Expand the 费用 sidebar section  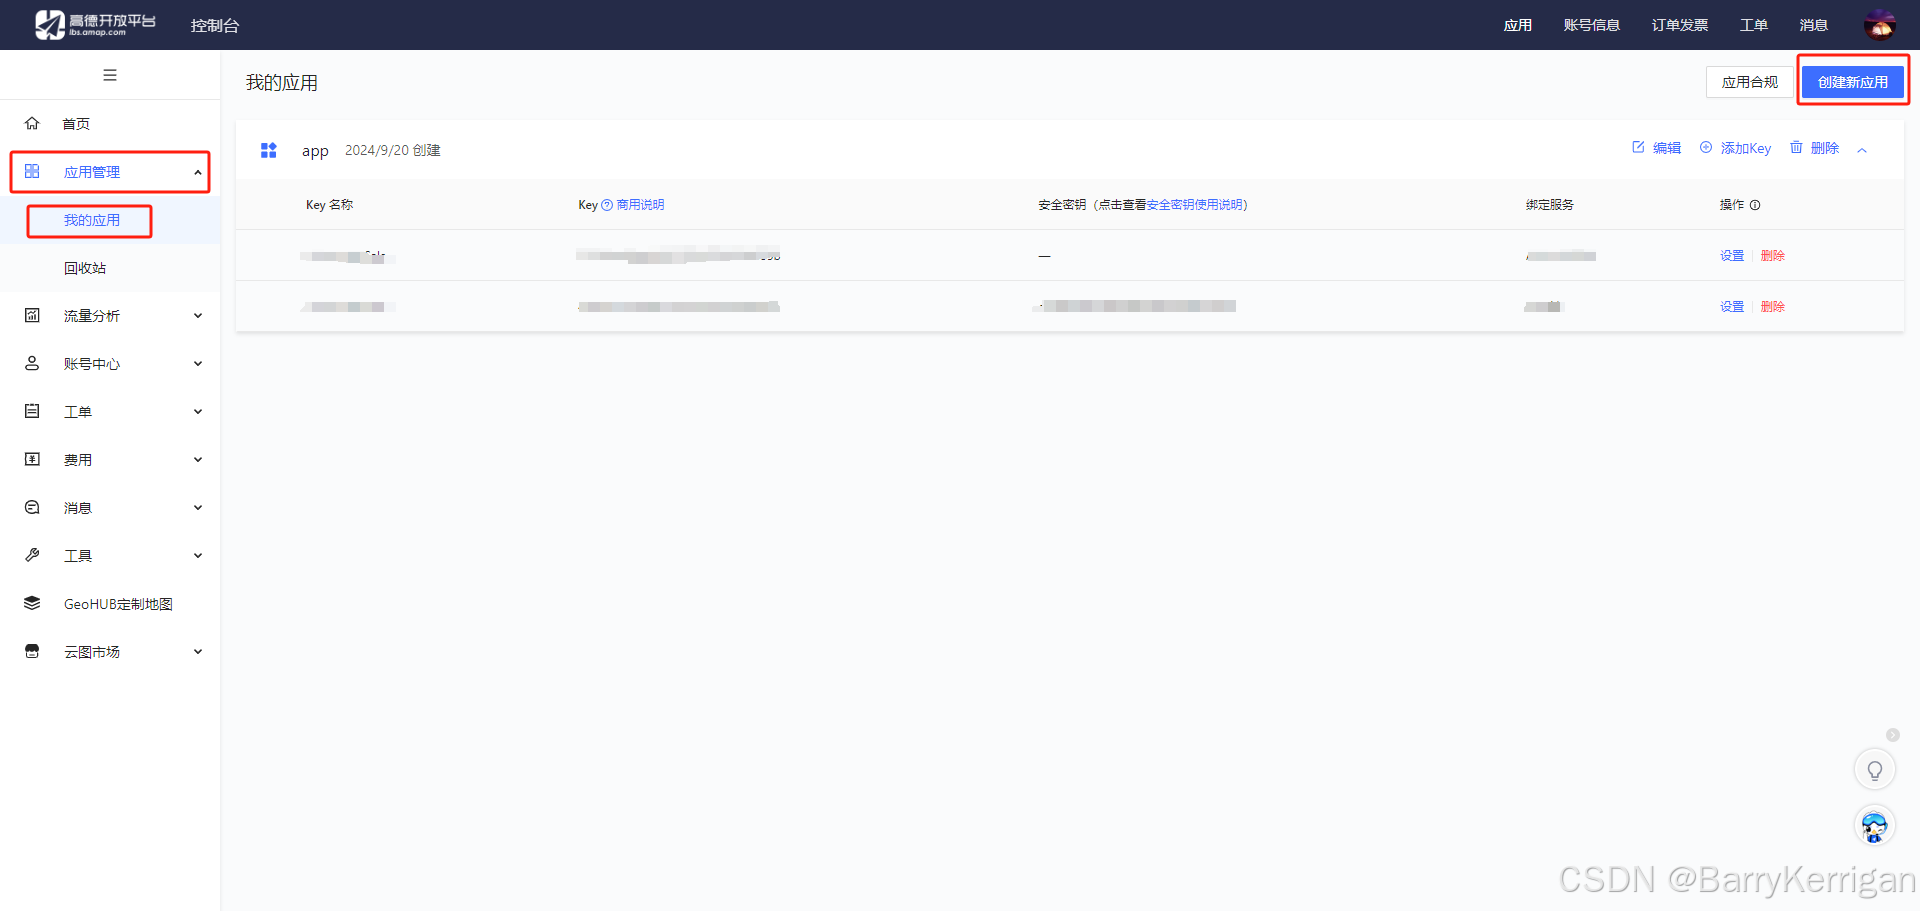coord(78,459)
